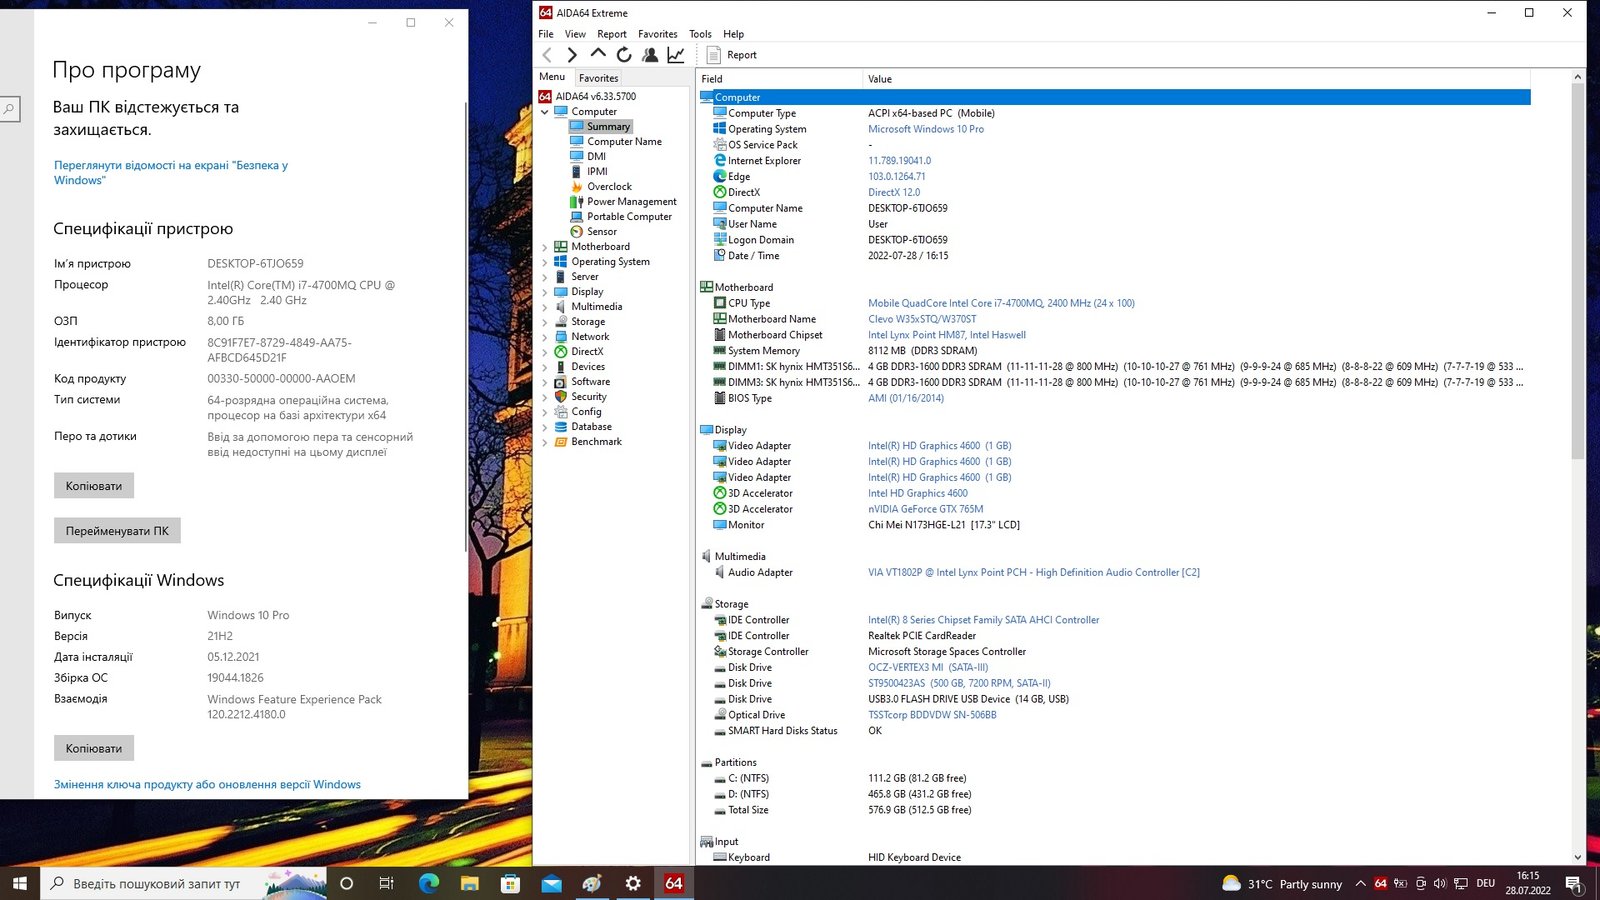
Task: Open the graph chart icon in toolbar
Action: (x=676, y=55)
